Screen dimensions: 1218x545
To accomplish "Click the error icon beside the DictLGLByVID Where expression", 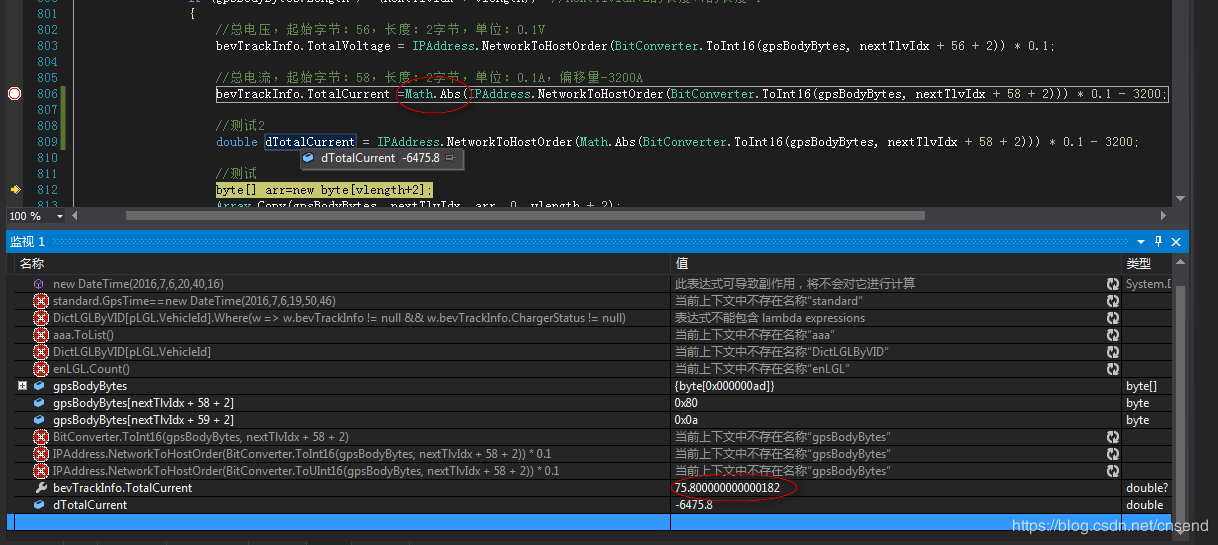I will (x=41, y=318).
